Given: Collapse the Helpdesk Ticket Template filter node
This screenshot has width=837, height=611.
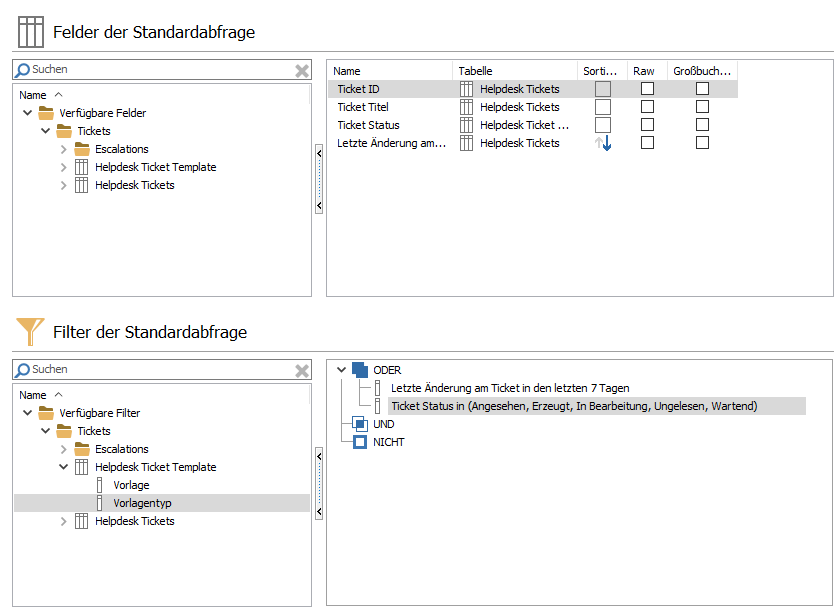Looking at the screenshot, I should point(64,466).
